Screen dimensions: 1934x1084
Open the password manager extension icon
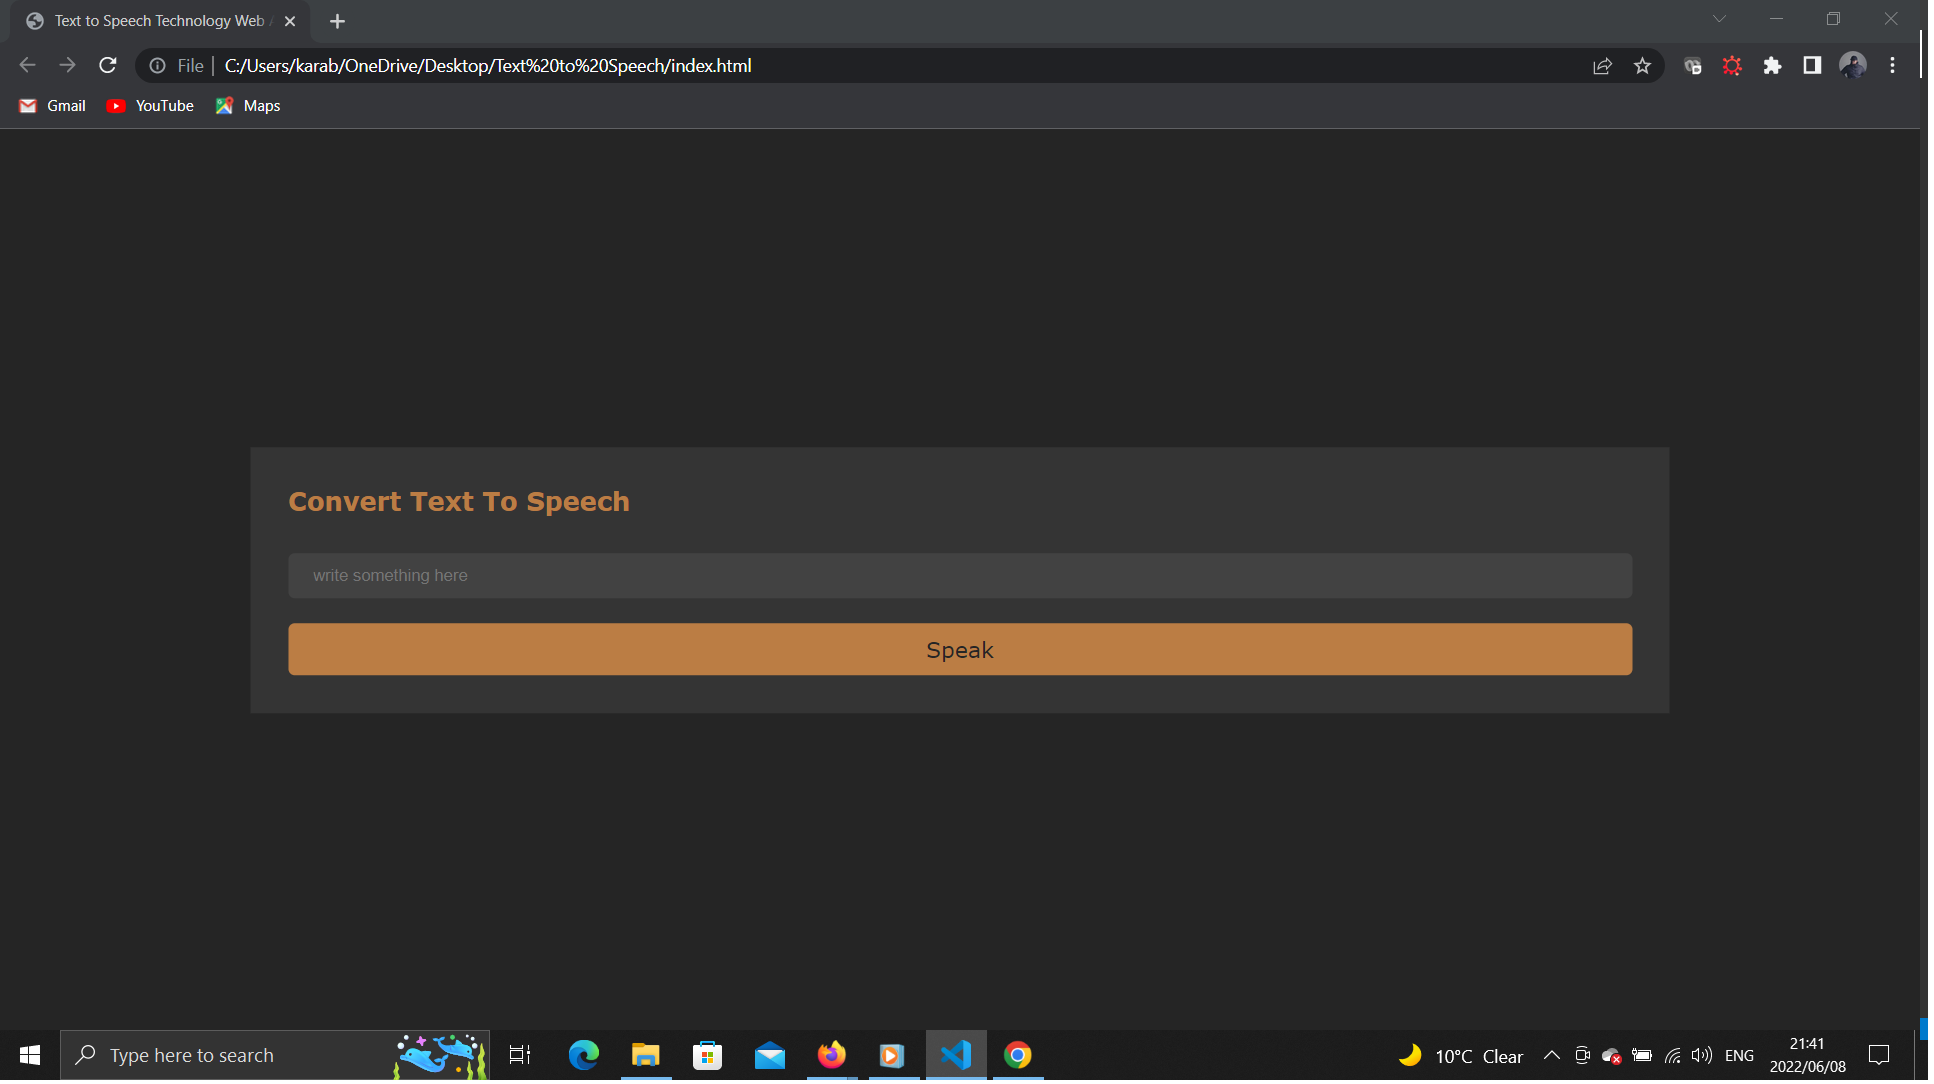click(x=1692, y=65)
